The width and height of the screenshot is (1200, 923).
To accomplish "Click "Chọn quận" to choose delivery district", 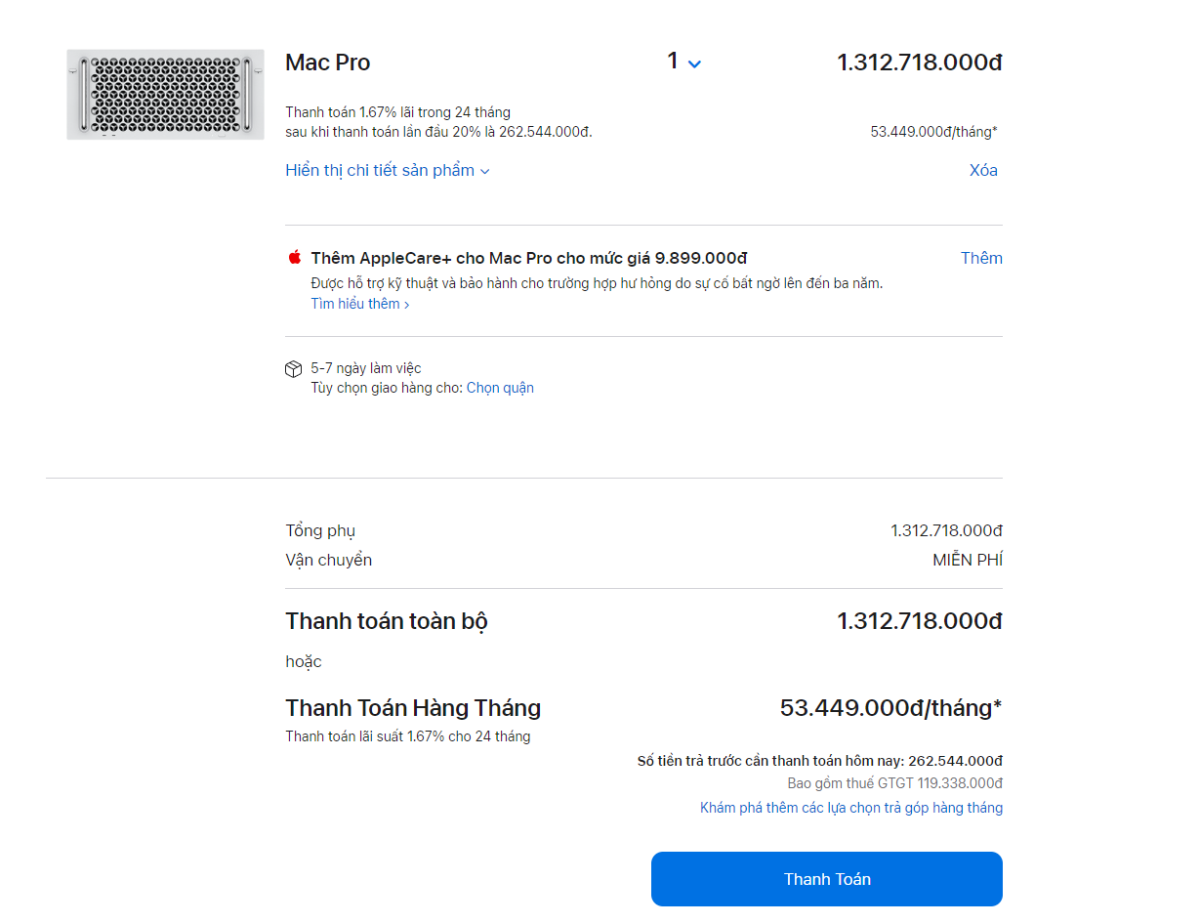I will [x=500, y=387].
